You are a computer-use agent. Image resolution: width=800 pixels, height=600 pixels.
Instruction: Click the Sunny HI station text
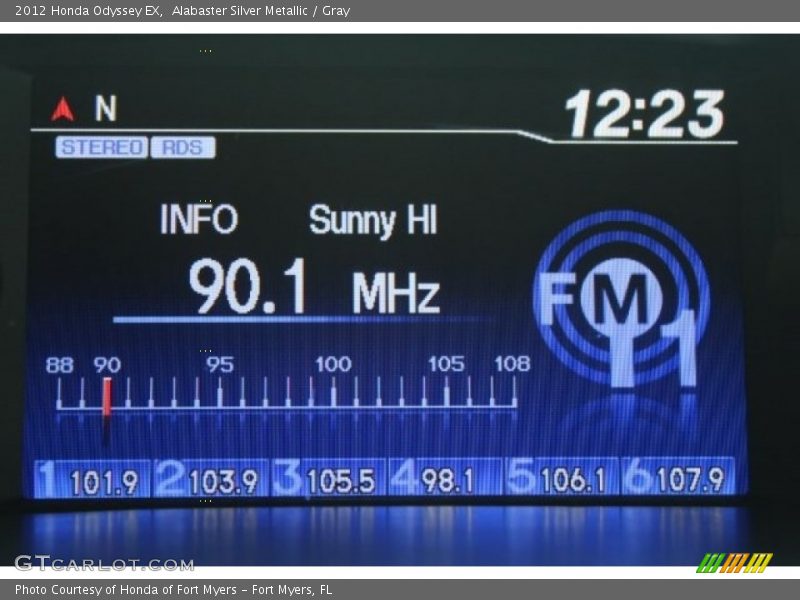373,220
